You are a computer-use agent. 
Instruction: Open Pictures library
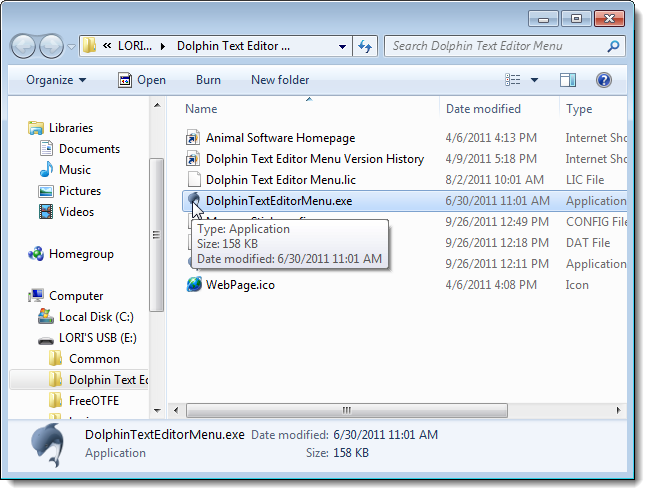[x=80, y=191]
